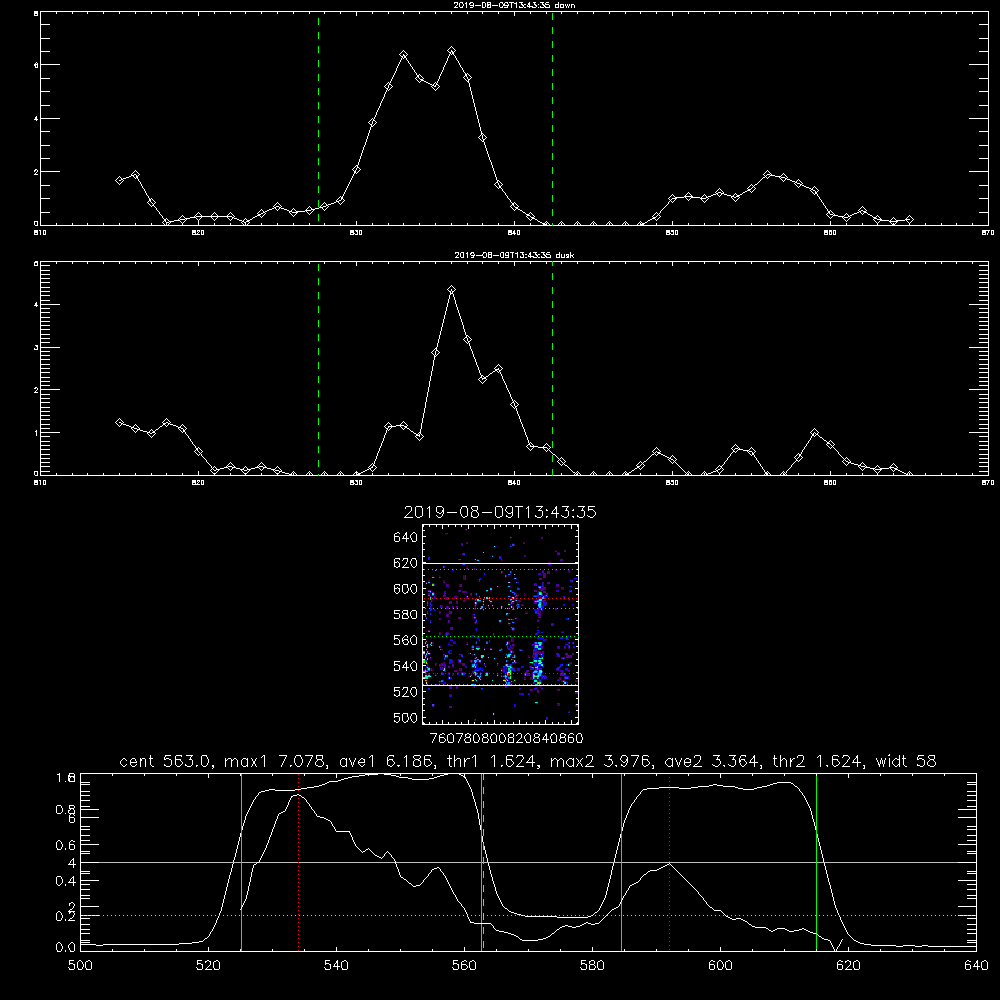Viewport: 1000px width, 1000px height.
Task: Click the 500 label on bottom plot x-axis
Action: (x=80, y=966)
